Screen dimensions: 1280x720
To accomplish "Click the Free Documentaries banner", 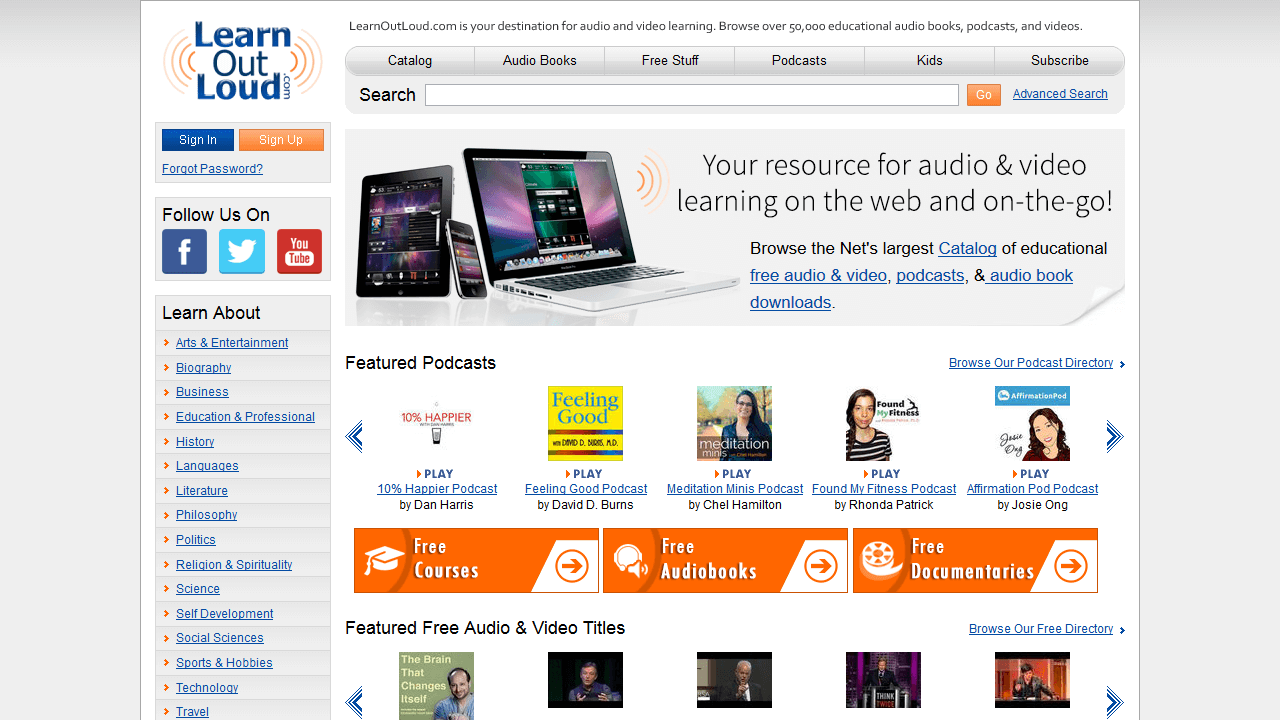I will tap(975, 561).
